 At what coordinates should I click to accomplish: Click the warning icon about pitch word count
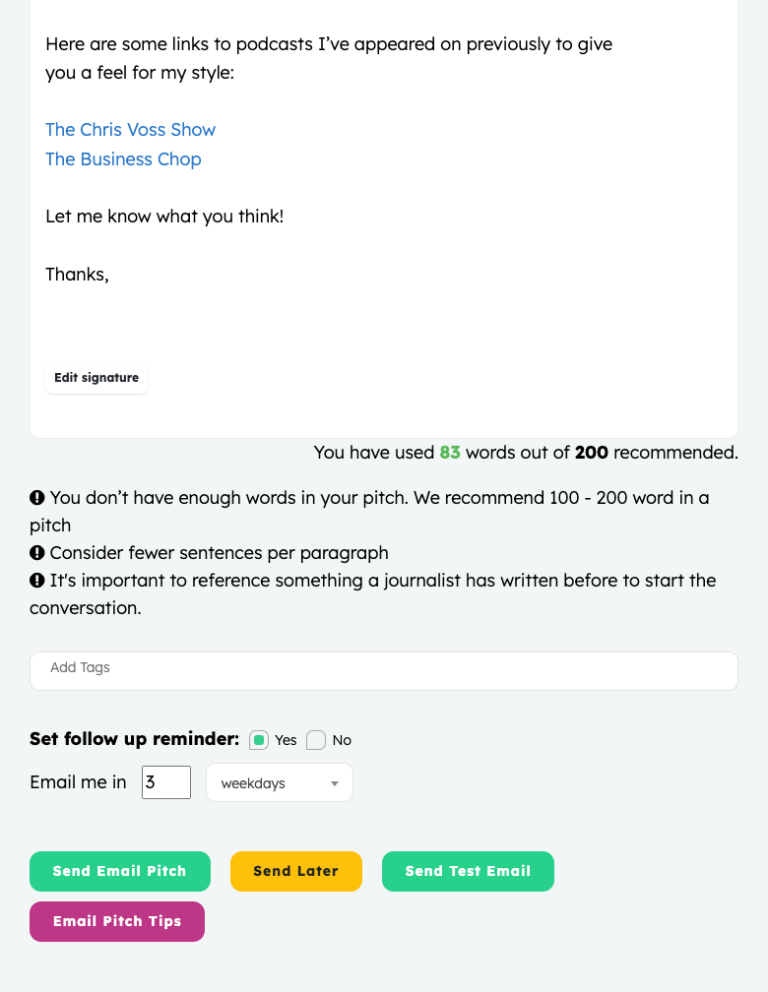37,497
